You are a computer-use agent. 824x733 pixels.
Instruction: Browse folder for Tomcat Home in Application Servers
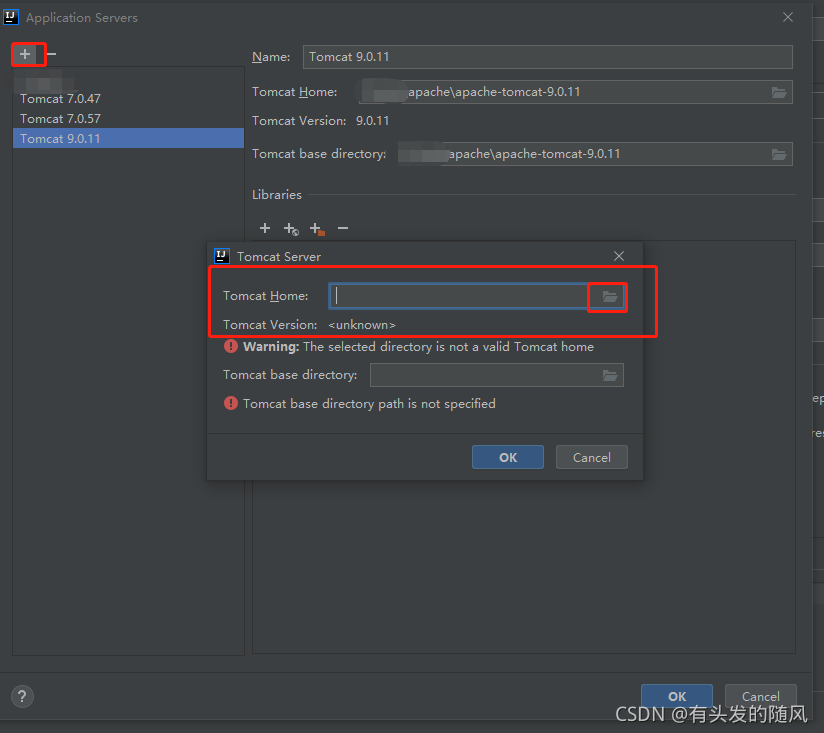(779, 92)
